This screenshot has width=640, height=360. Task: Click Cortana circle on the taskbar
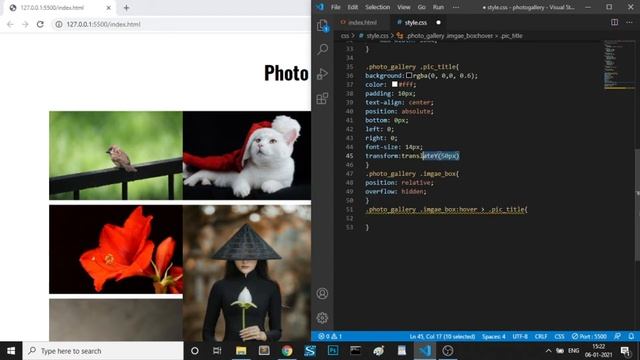(x=195, y=351)
